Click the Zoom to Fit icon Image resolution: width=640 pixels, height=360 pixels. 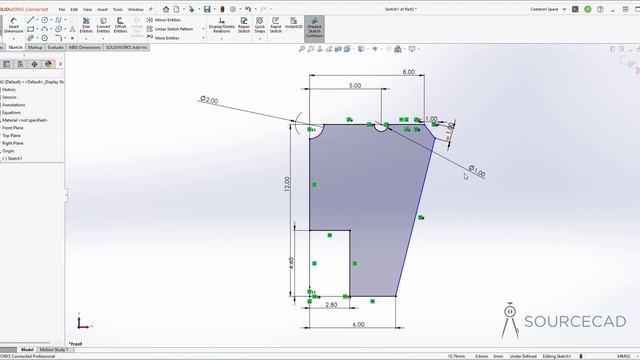(x=302, y=49)
